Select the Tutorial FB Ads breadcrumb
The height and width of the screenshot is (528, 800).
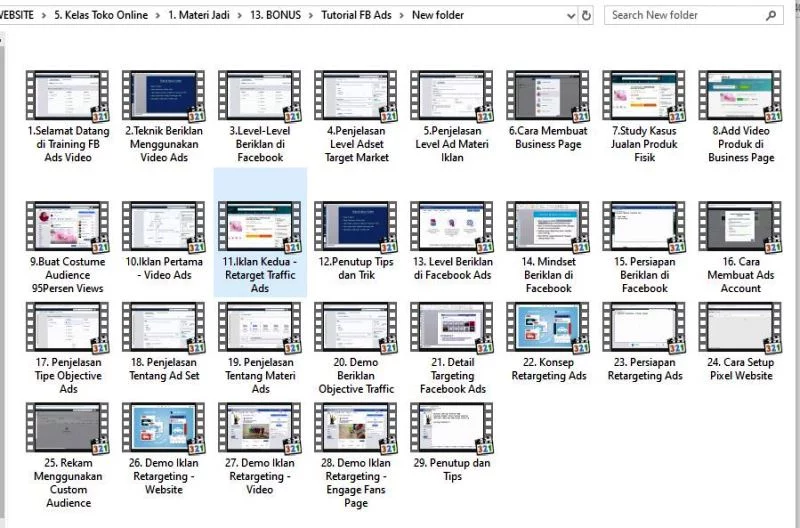[356, 15]
